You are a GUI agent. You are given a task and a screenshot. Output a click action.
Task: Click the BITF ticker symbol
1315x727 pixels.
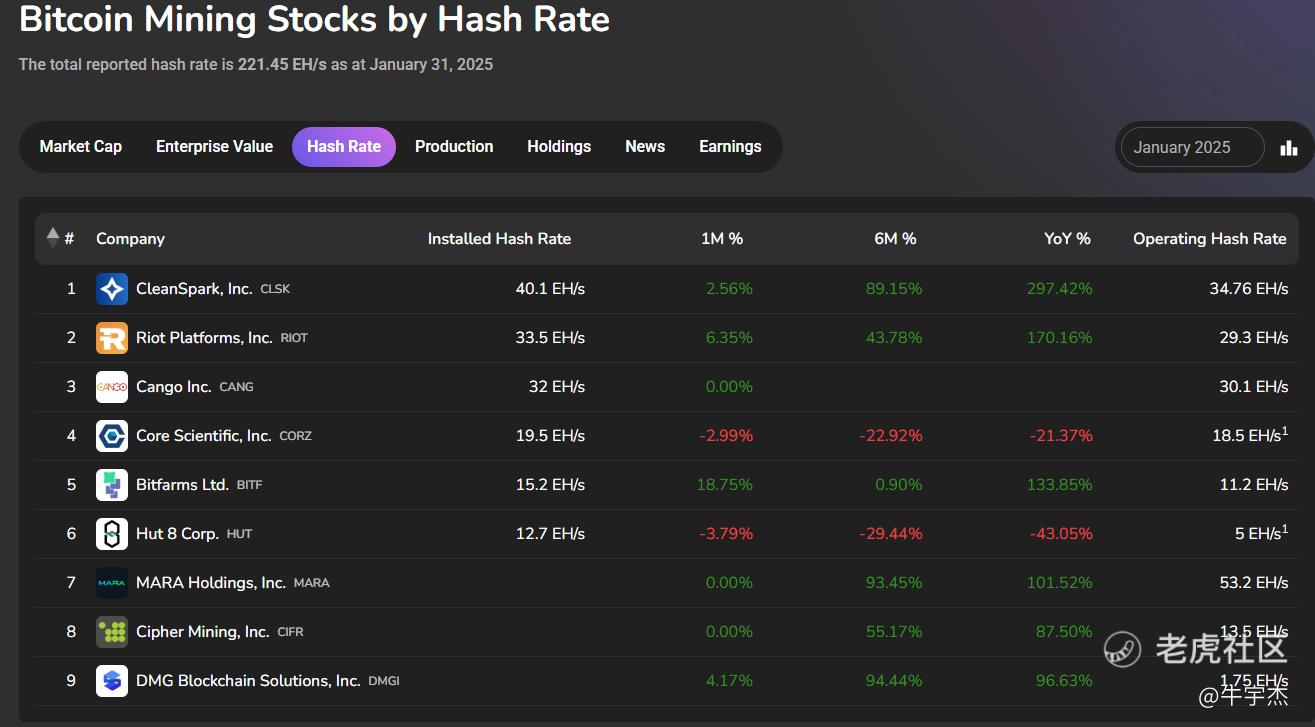pyautogui.click(x=249, y=485)
